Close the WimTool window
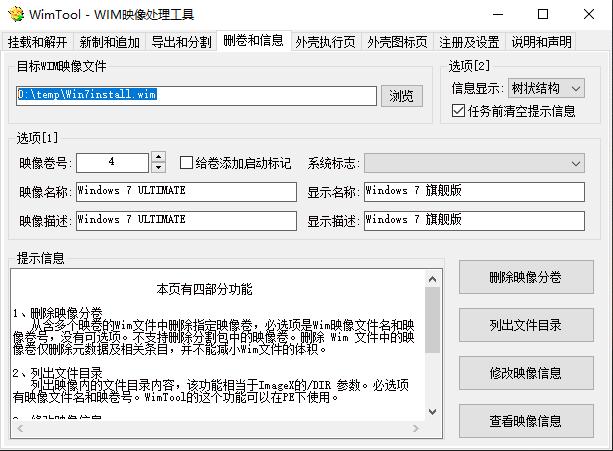613x451 pixels. 589,14
